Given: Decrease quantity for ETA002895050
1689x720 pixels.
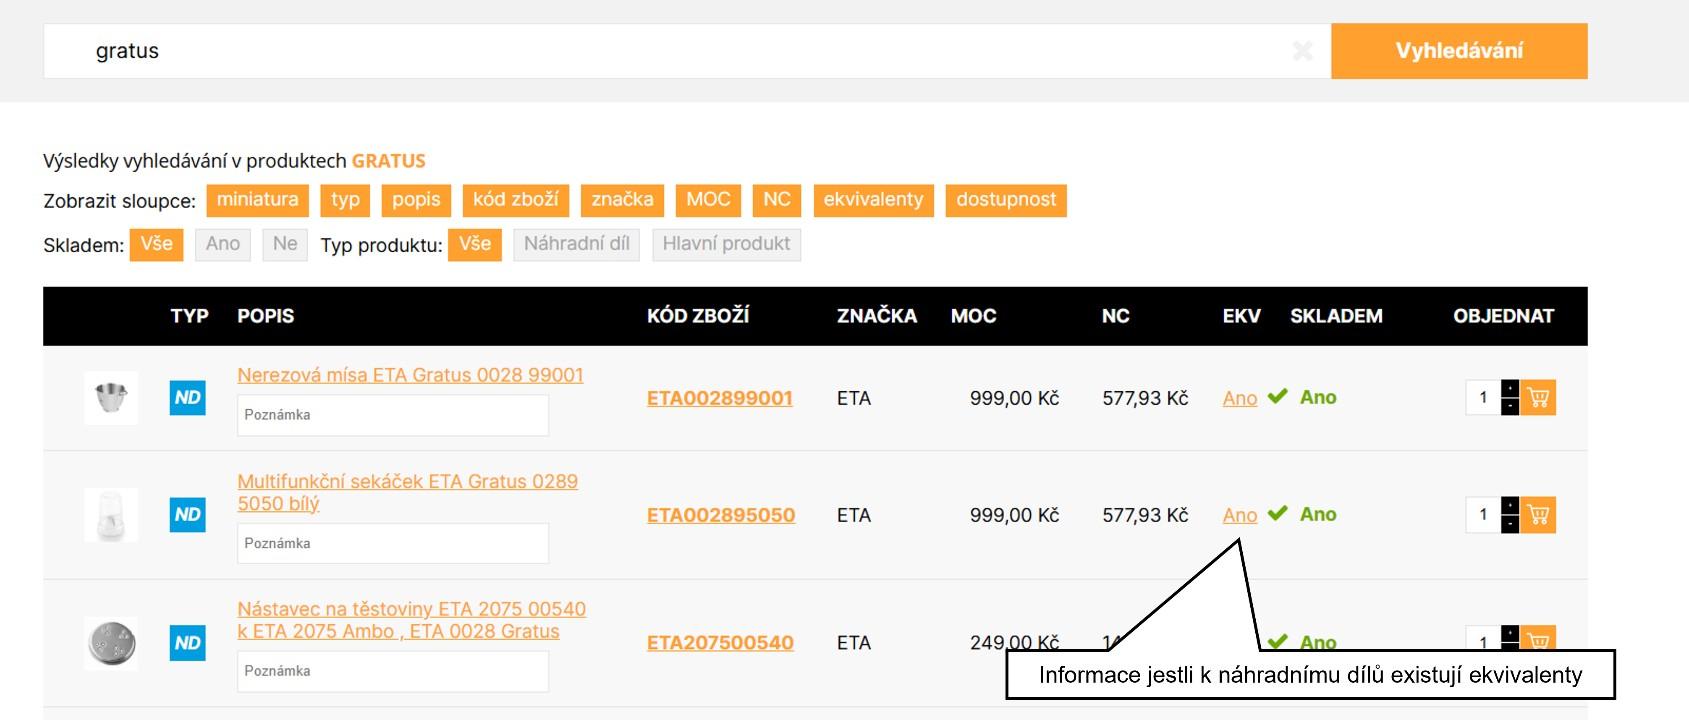Looking at the screenshot, I should (1510, 524).
